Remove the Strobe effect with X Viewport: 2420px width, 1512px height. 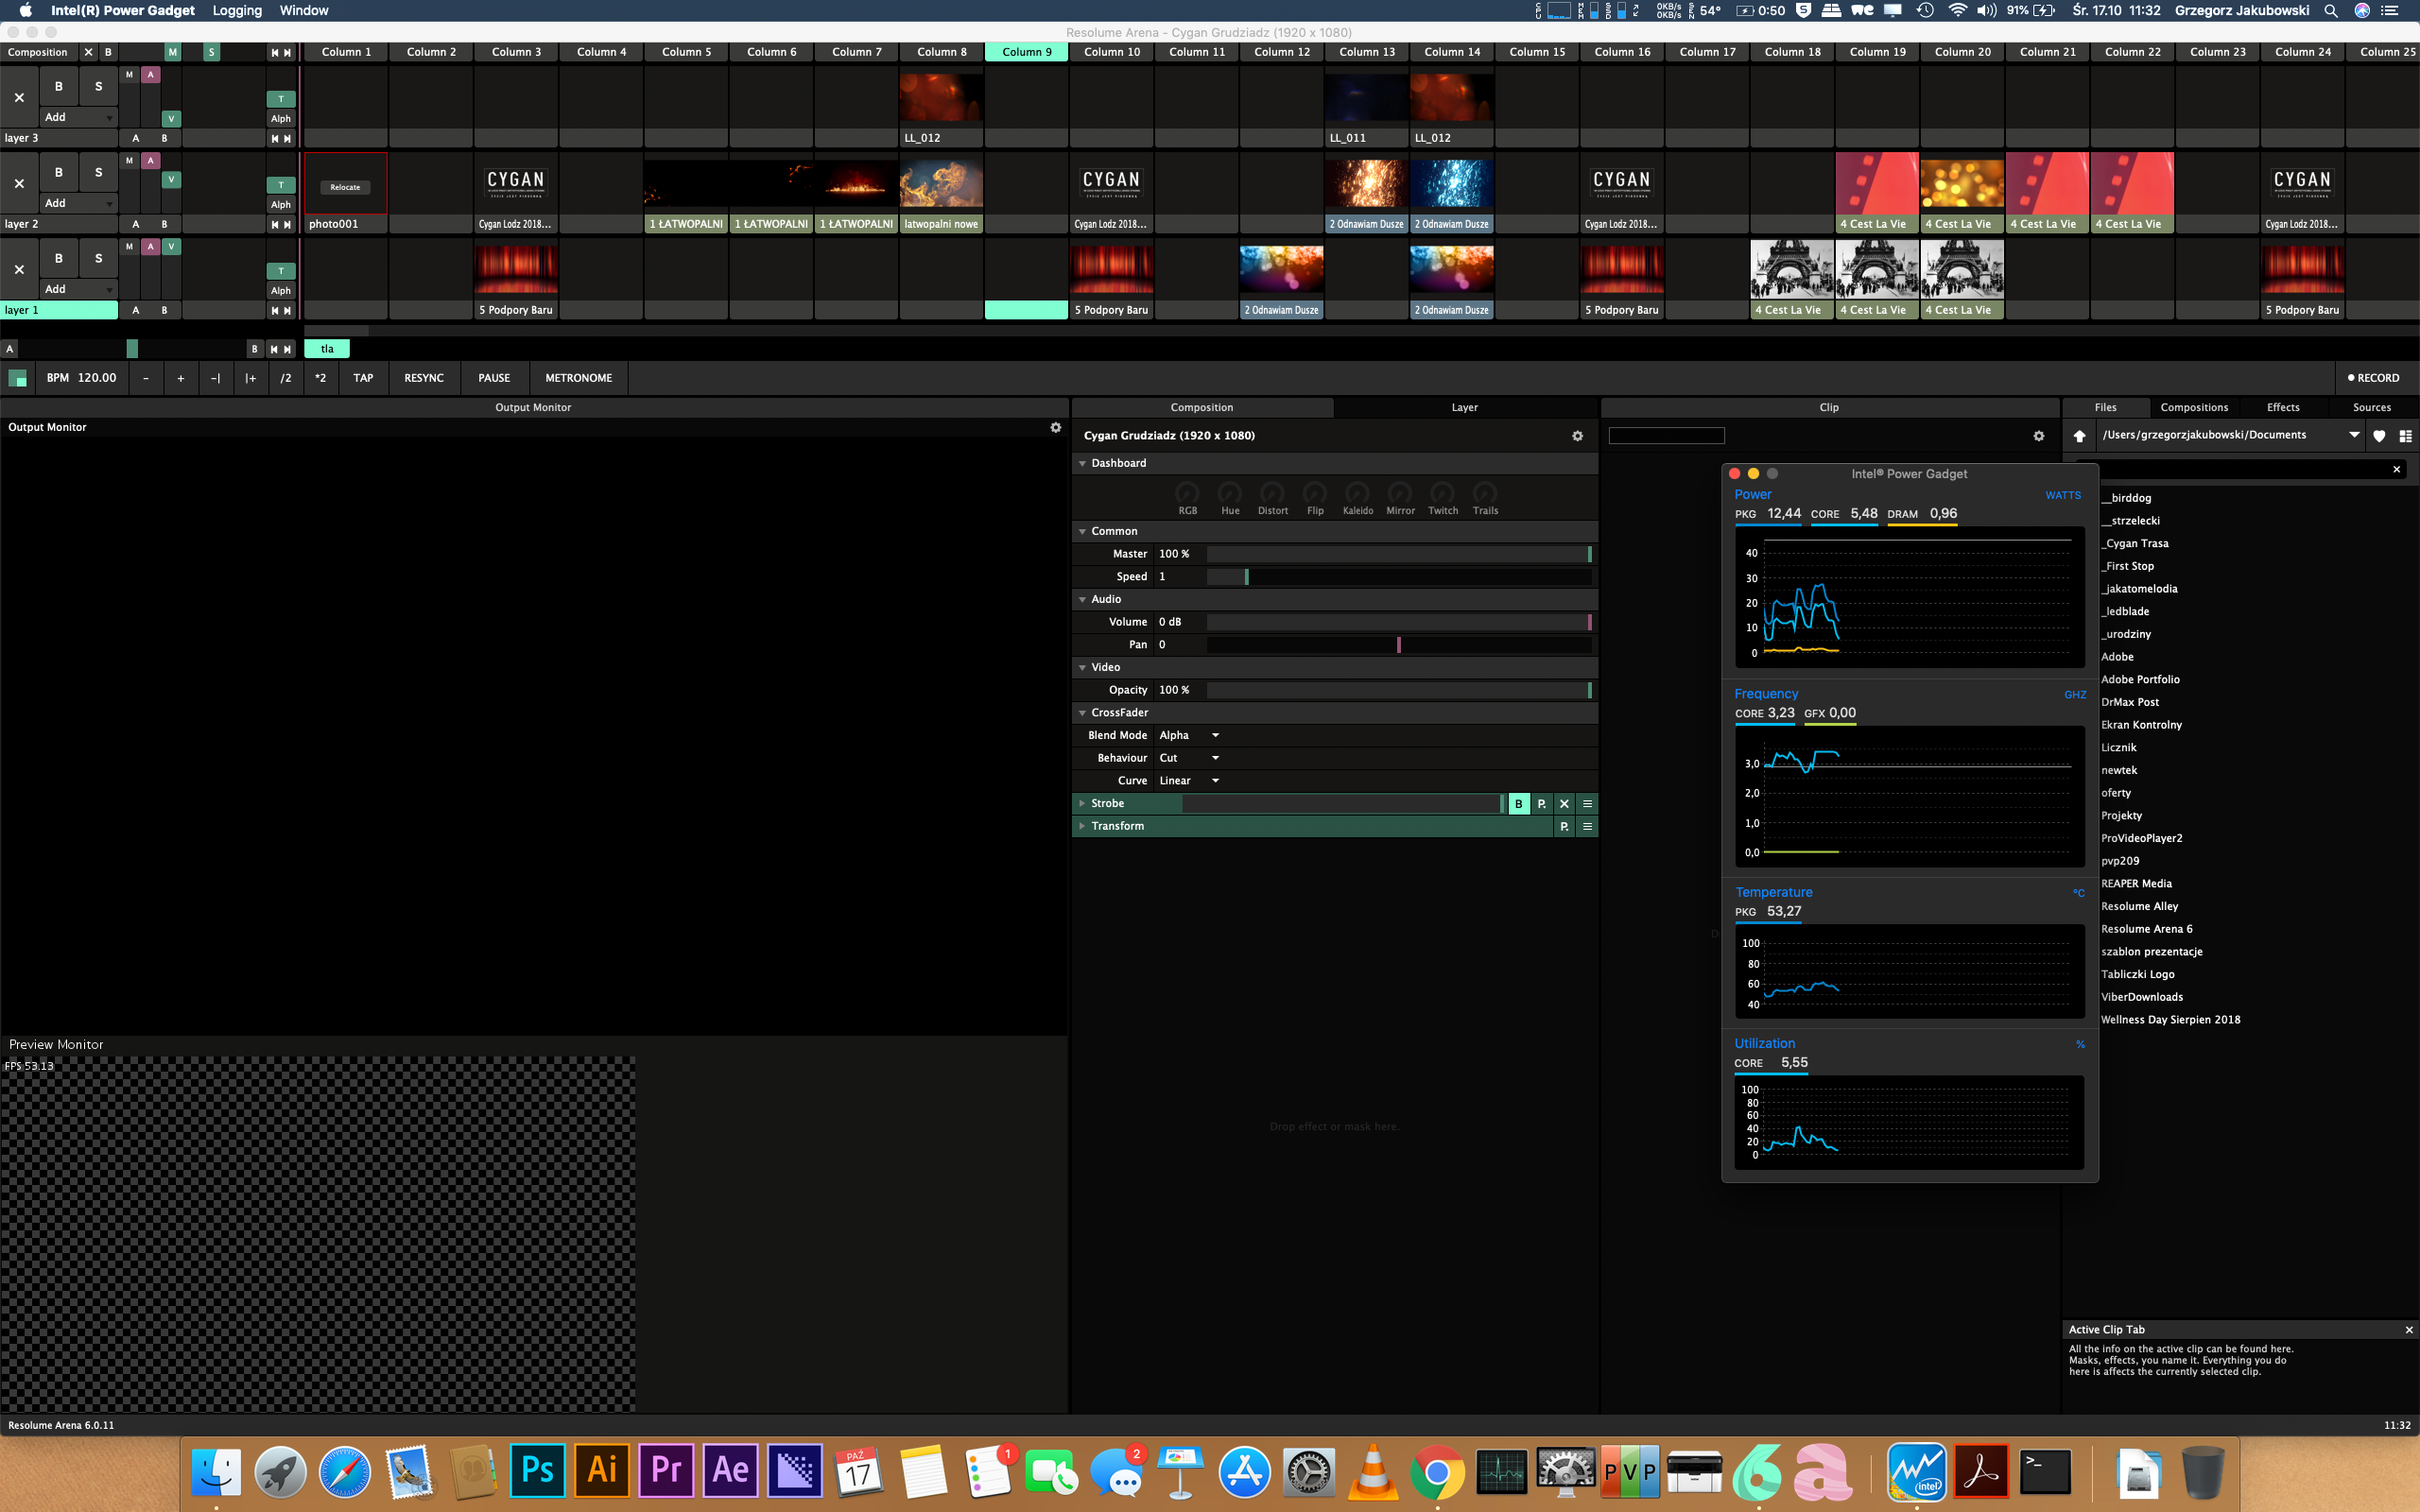pyautogui.click(x=1564, y=804)
